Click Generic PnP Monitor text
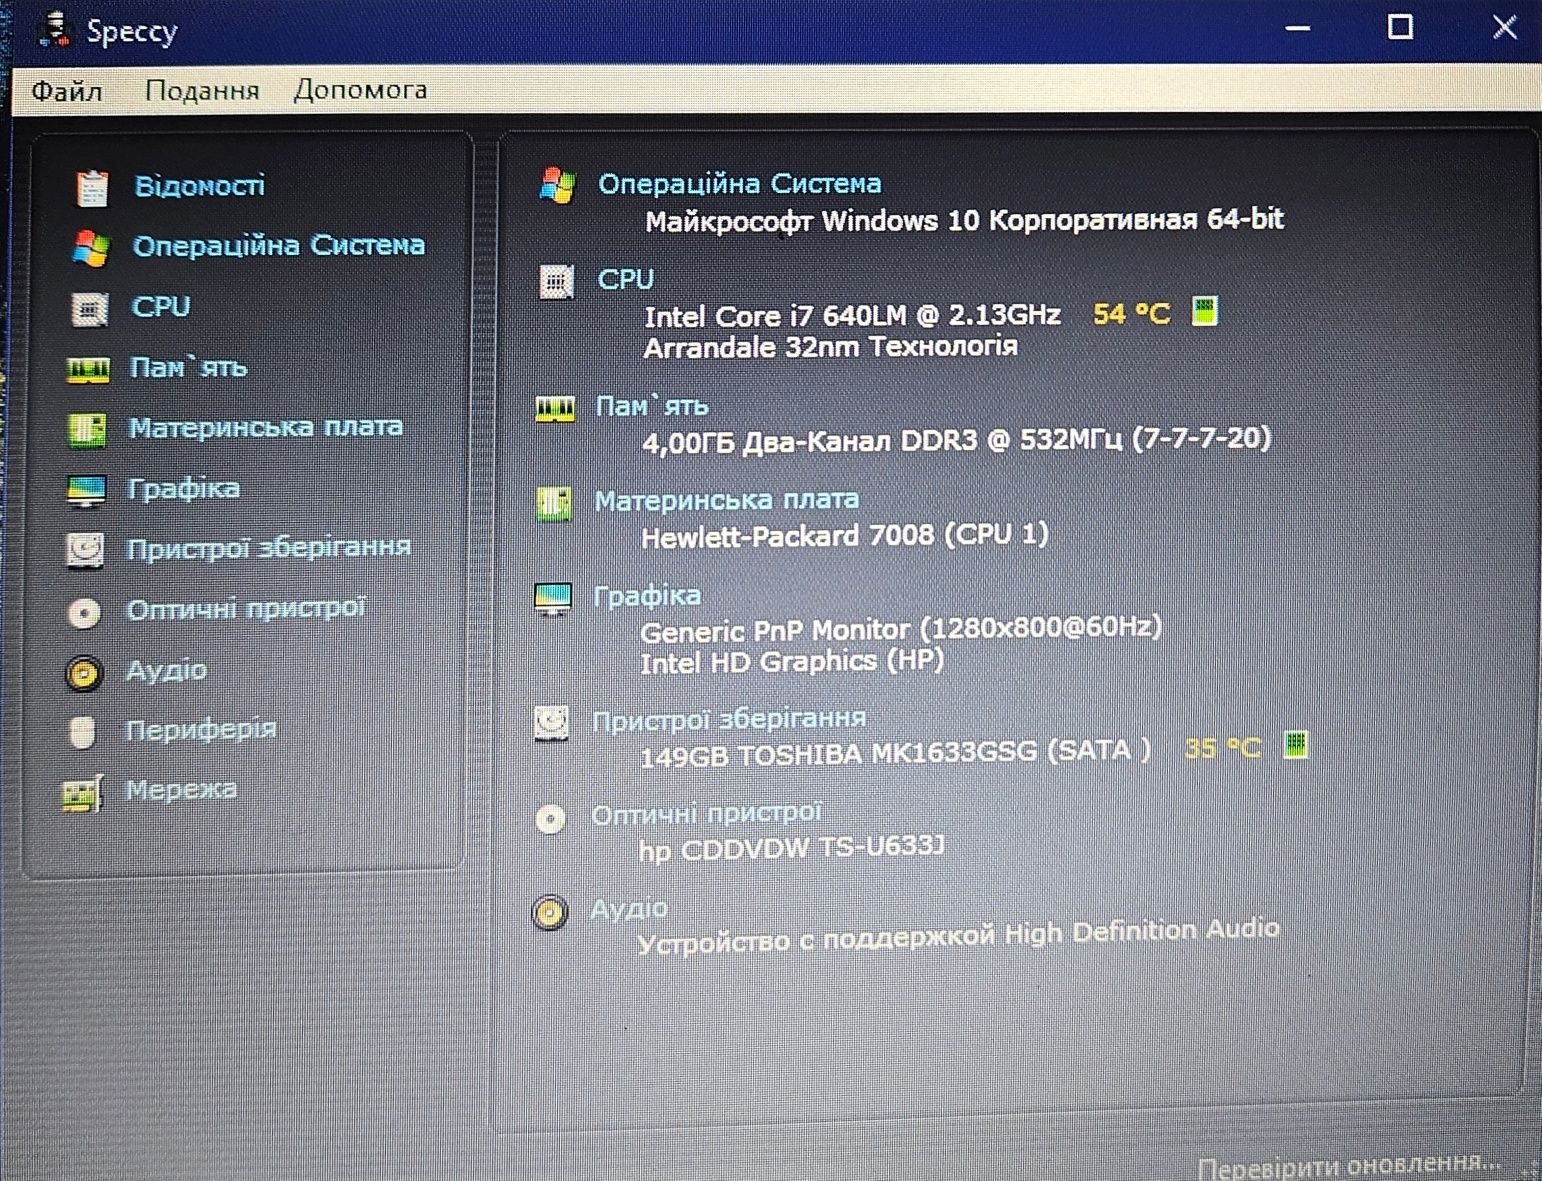This screenshot has width=1542, height=1181. [x=900, y=630]
